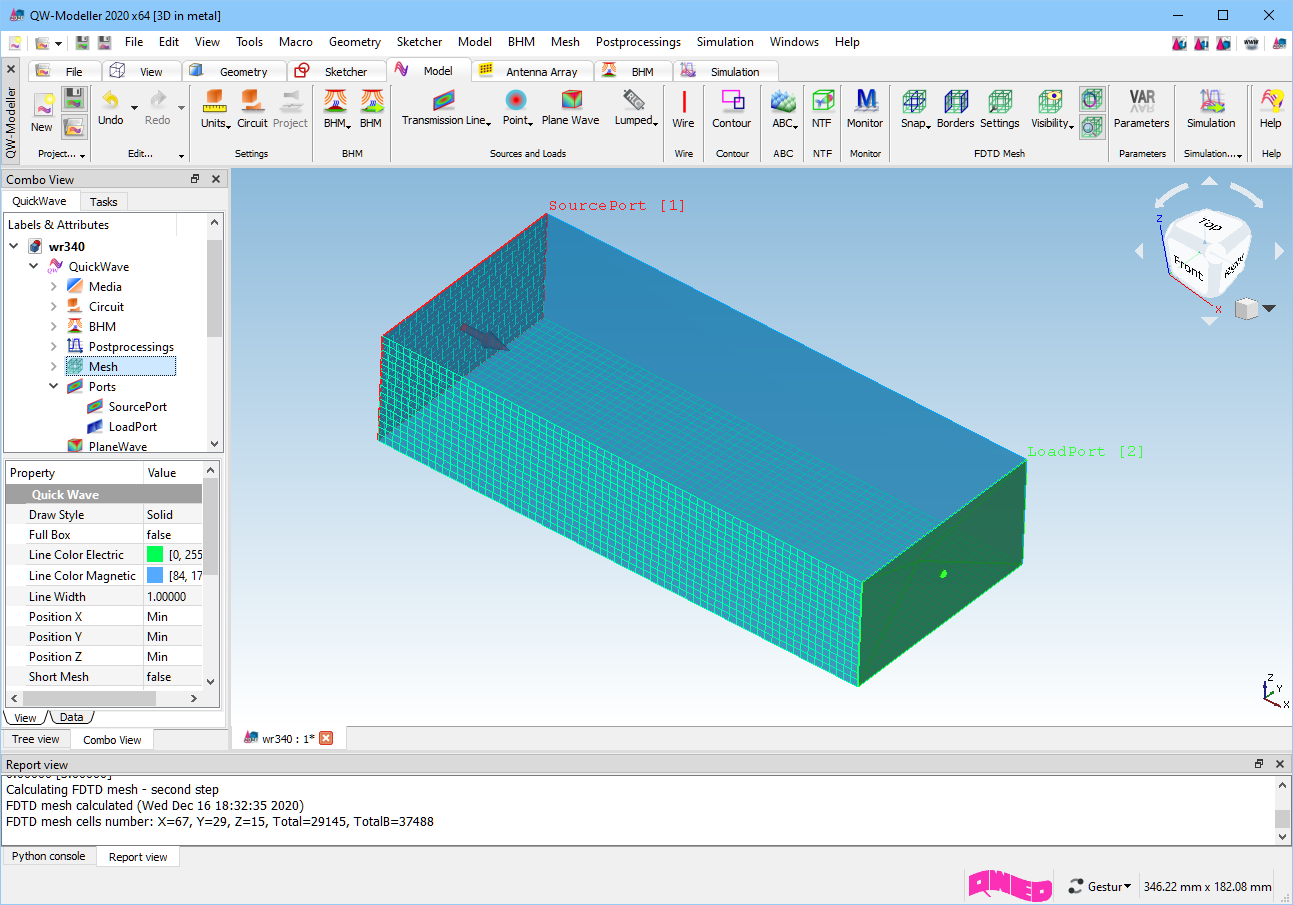Image resolution: width=1293 pixels, height=905 pixels.
Task: Expand the Media tree node
Action: [x=54, y=287]
